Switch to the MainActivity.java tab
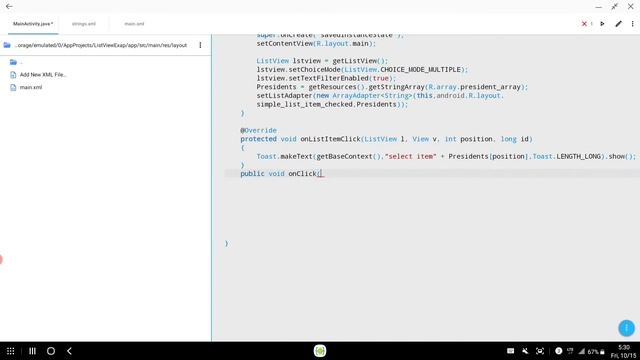This screenshot has height=360, width=640. point(33,24)
